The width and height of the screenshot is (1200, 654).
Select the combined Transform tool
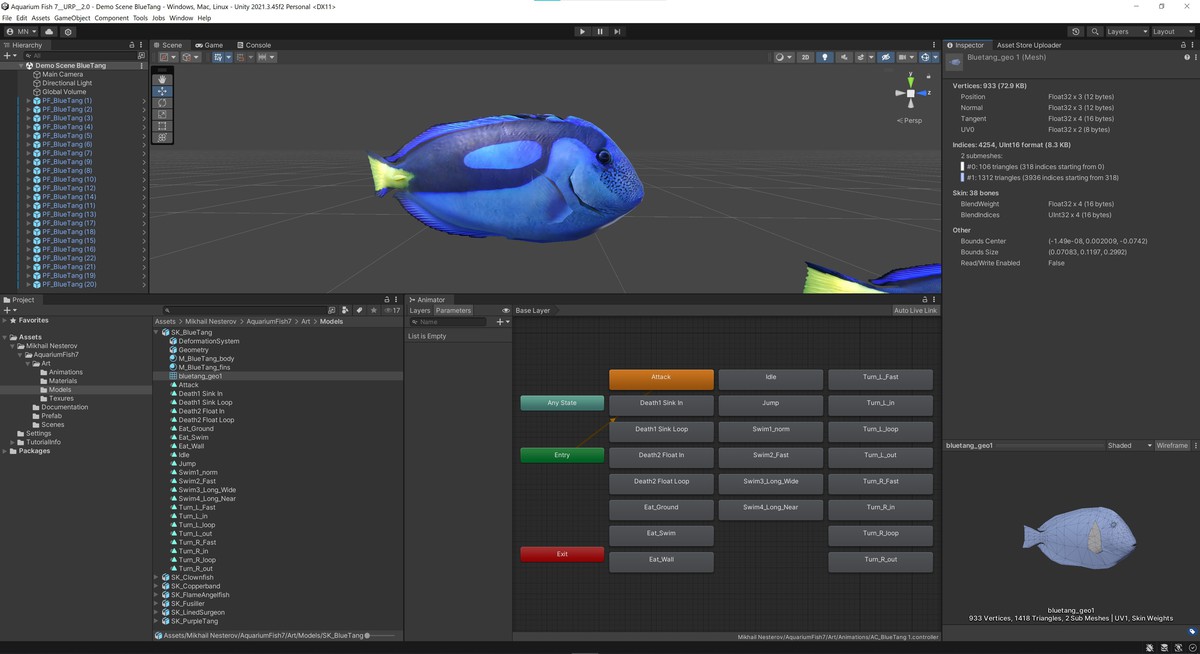(163, 137)
